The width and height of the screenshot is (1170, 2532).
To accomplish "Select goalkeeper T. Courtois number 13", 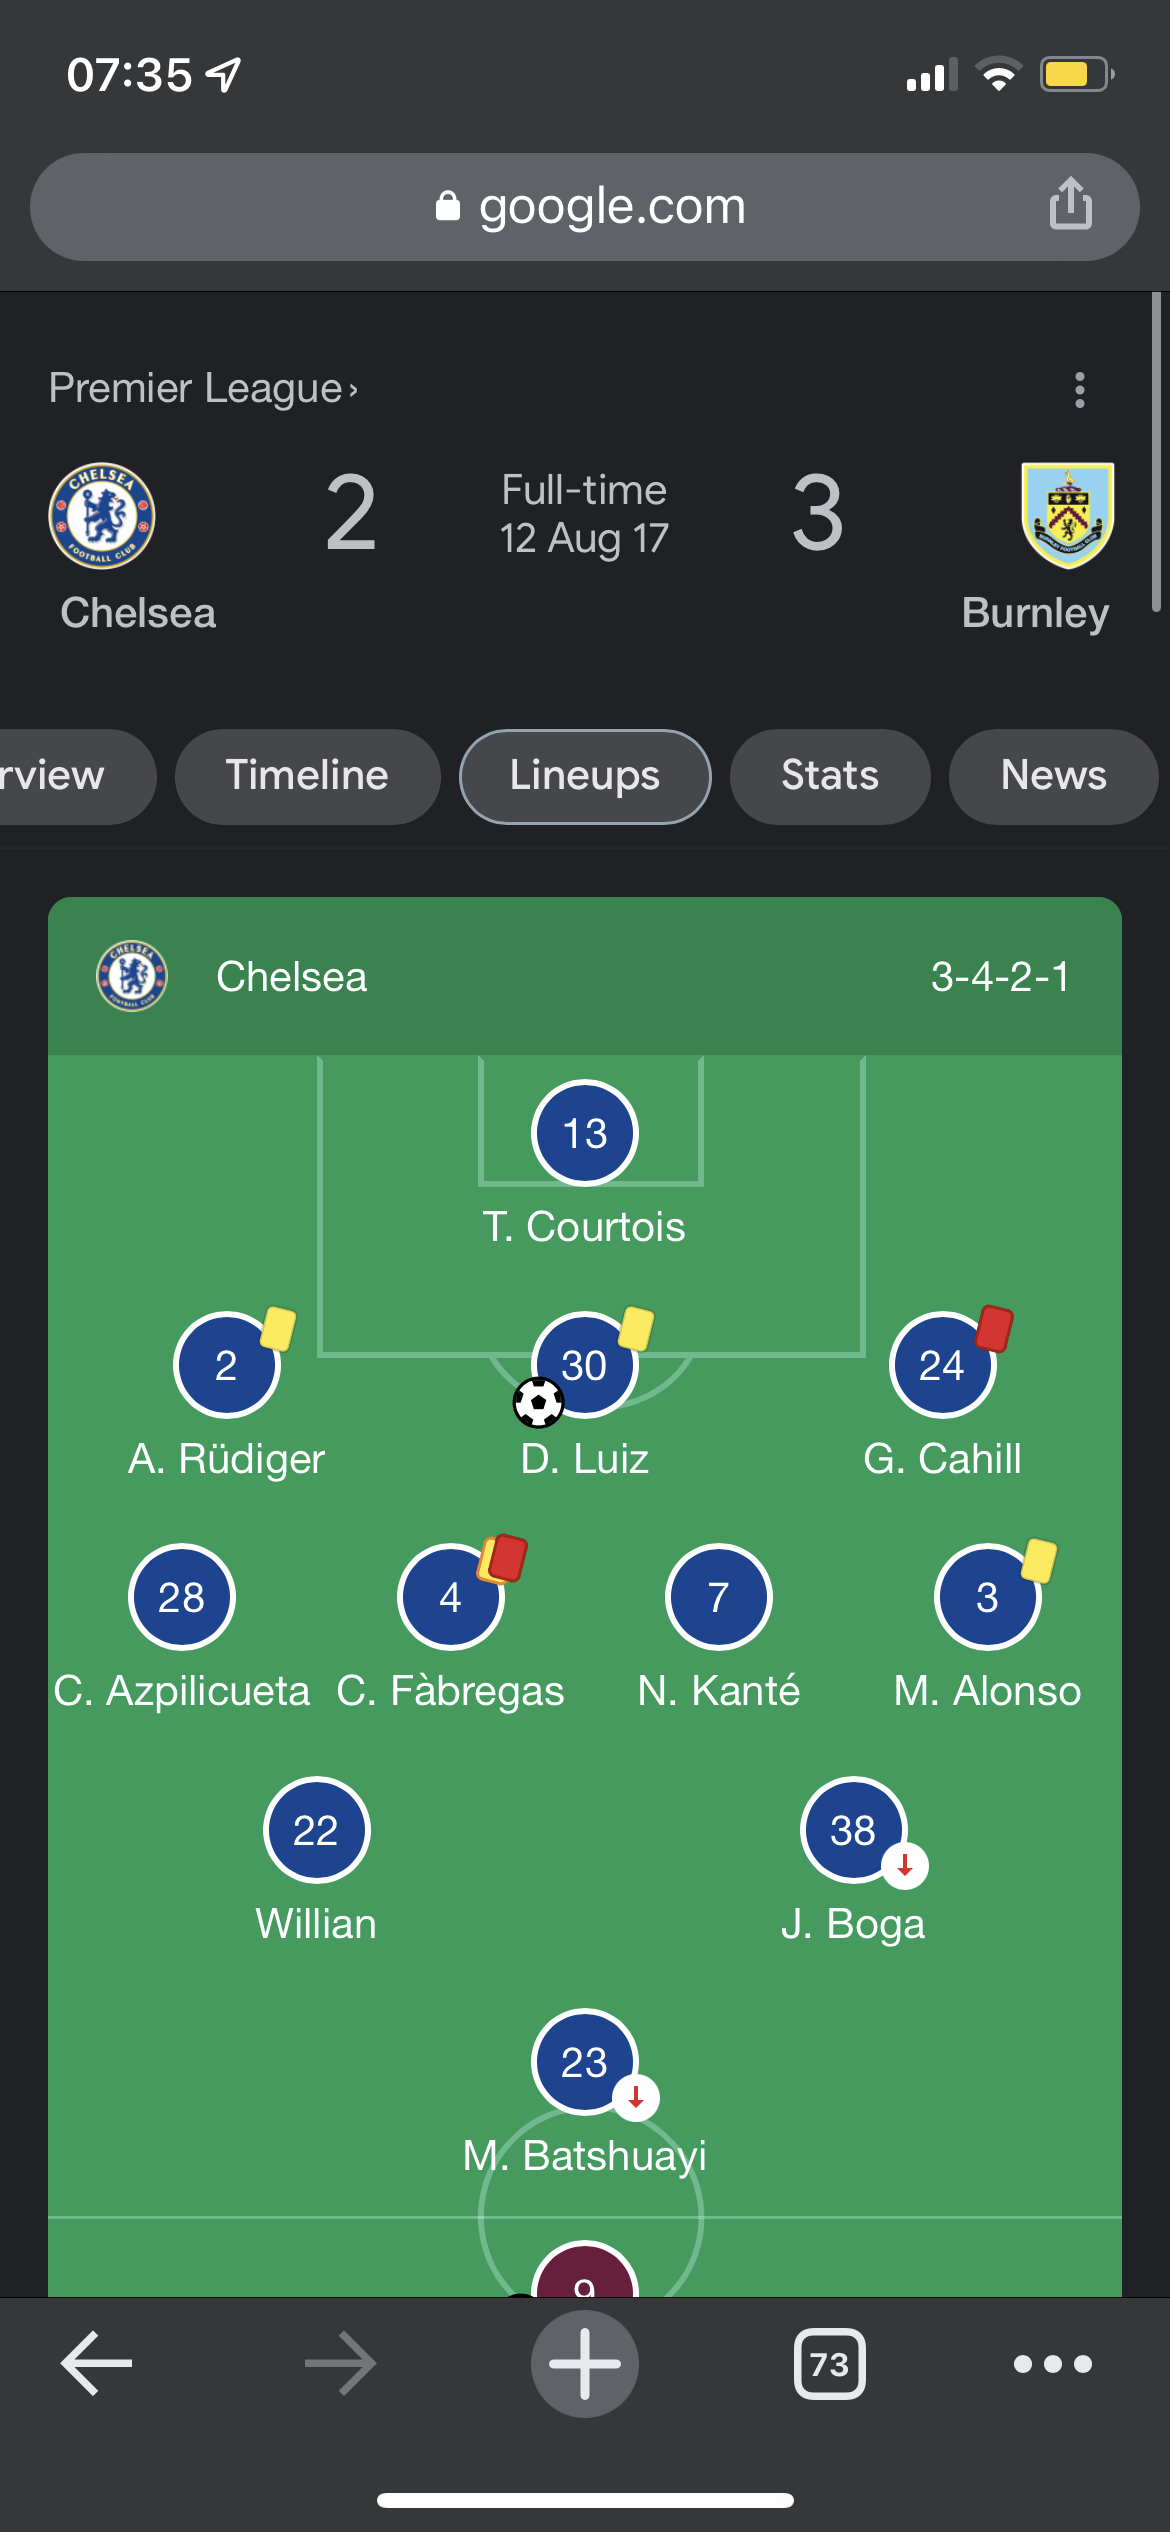I will click(x=585, y=1133).
